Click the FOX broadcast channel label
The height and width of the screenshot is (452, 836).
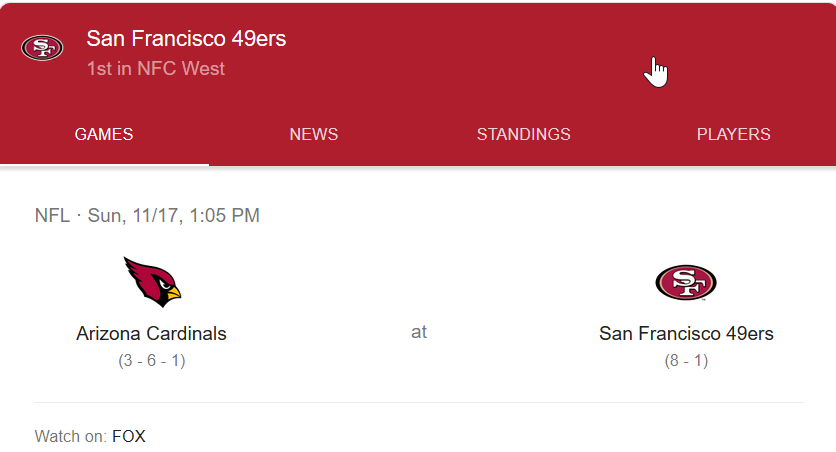click(129, 437)
